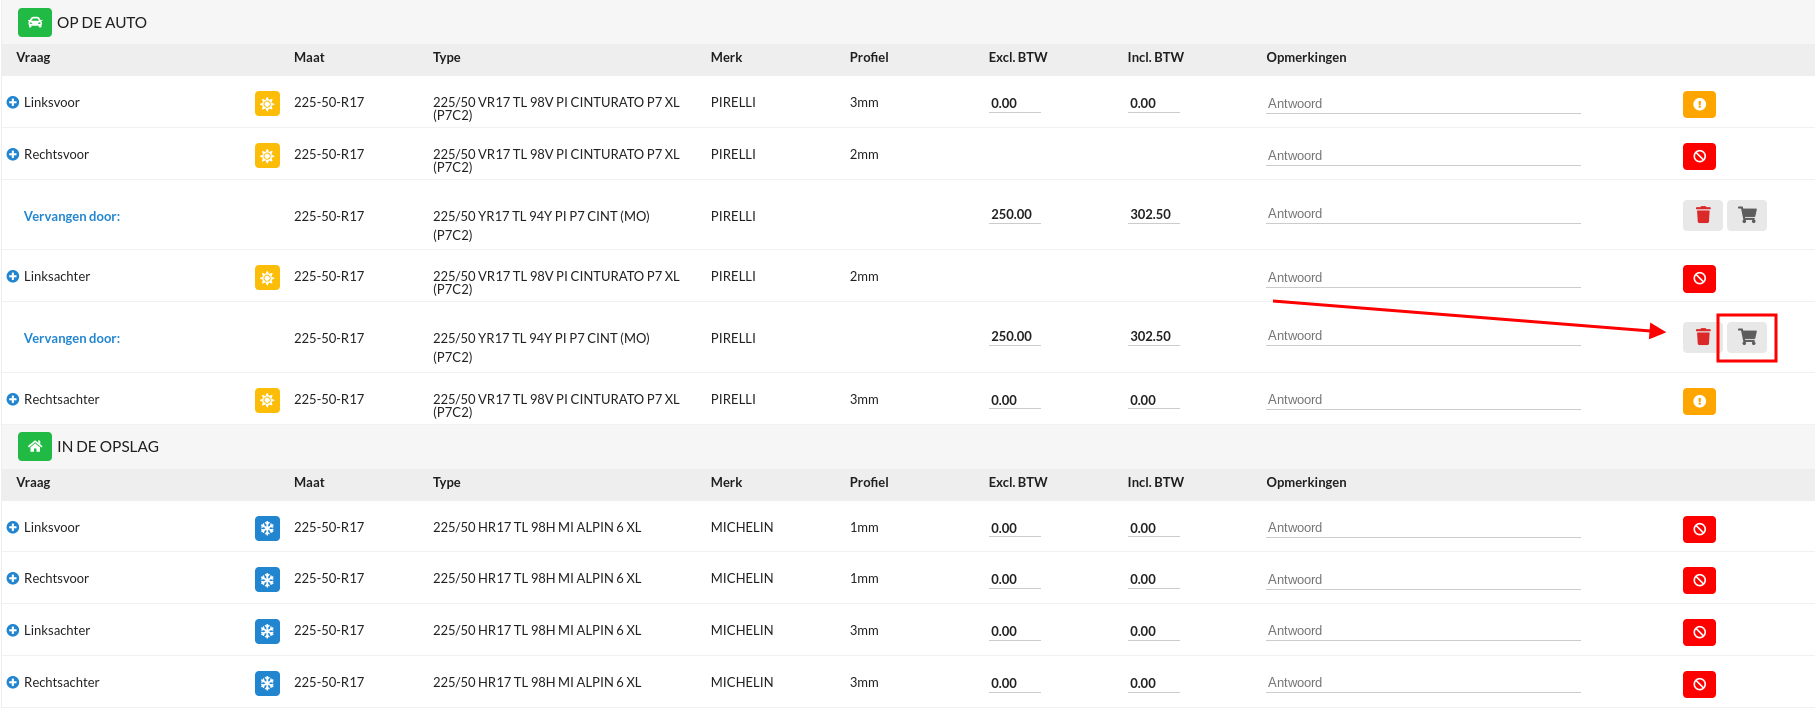Toggle the winter snowflake icon for stored Linksvoor
This screenshot has height=708, width=1815.
pos(267,528)
